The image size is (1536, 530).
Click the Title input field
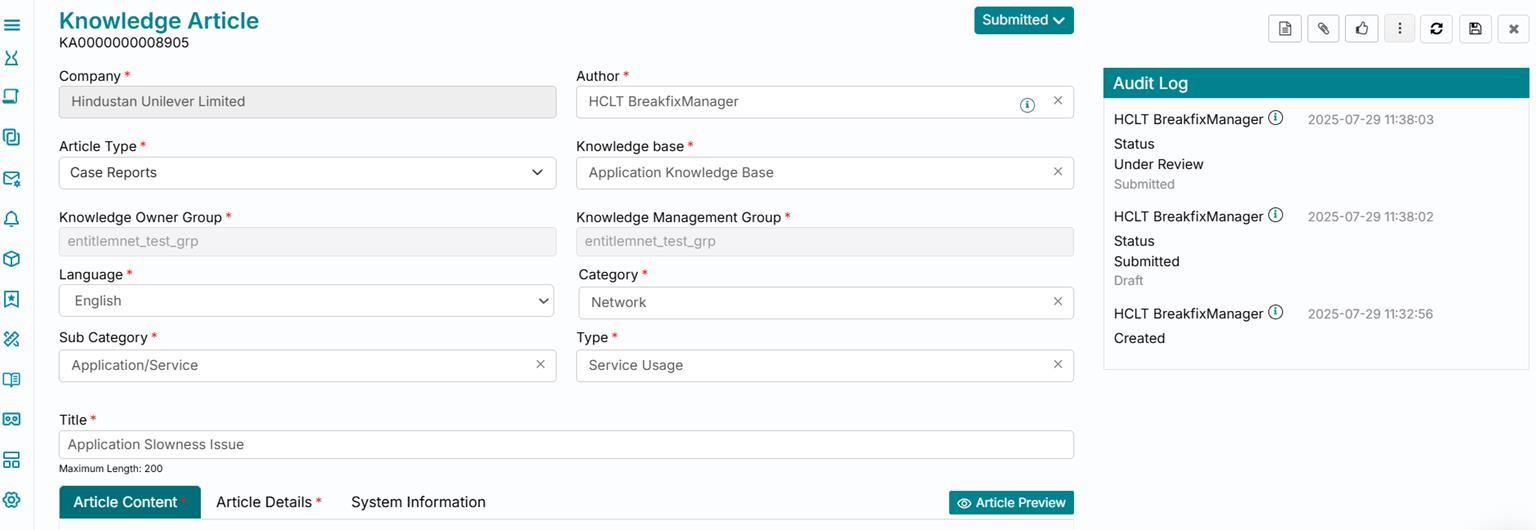point(565,445)
